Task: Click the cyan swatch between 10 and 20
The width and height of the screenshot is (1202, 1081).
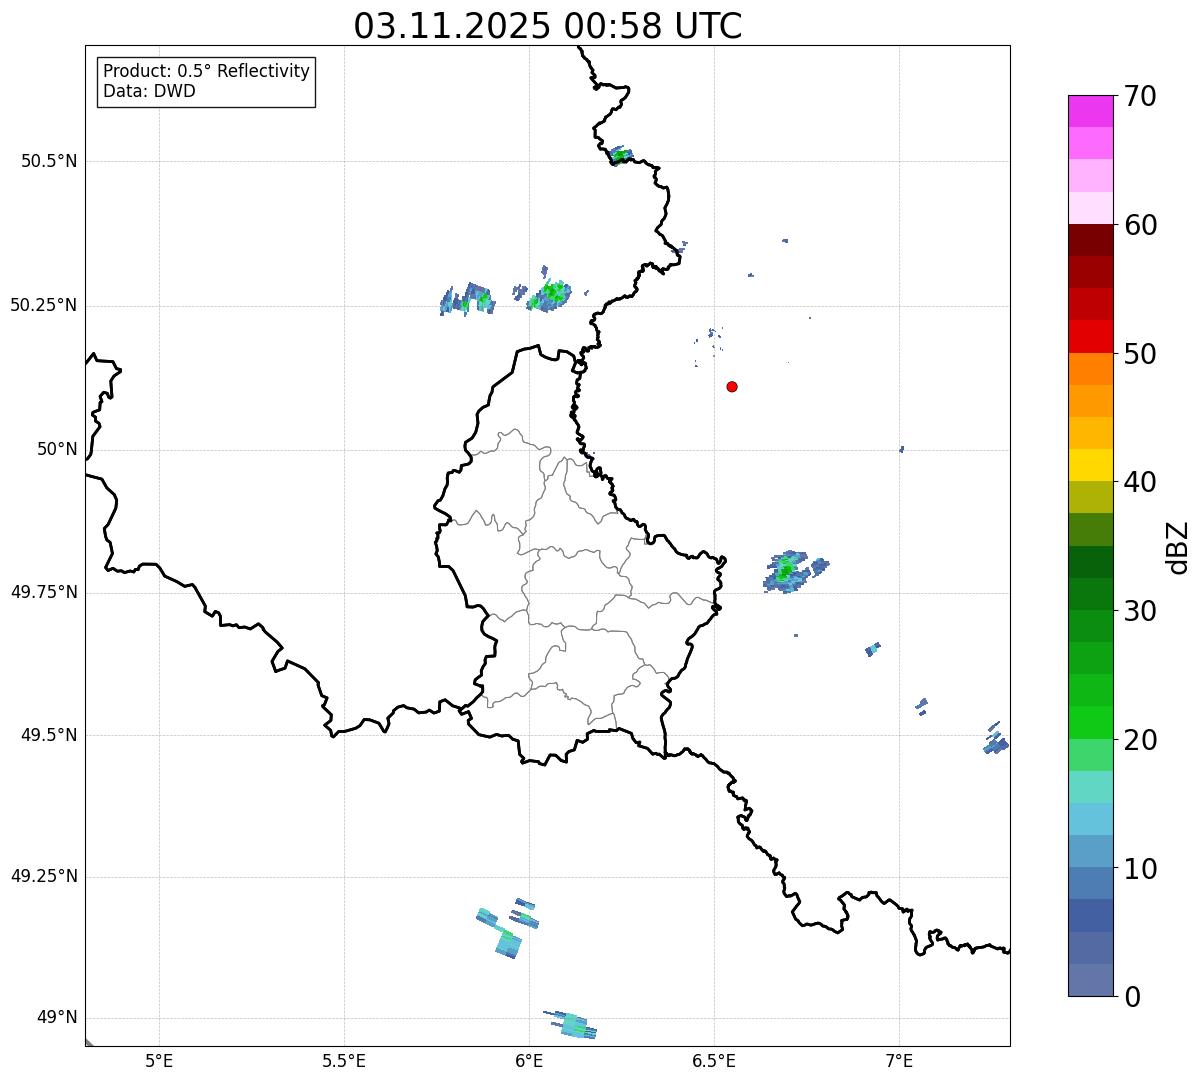Action: [1090, 819]
